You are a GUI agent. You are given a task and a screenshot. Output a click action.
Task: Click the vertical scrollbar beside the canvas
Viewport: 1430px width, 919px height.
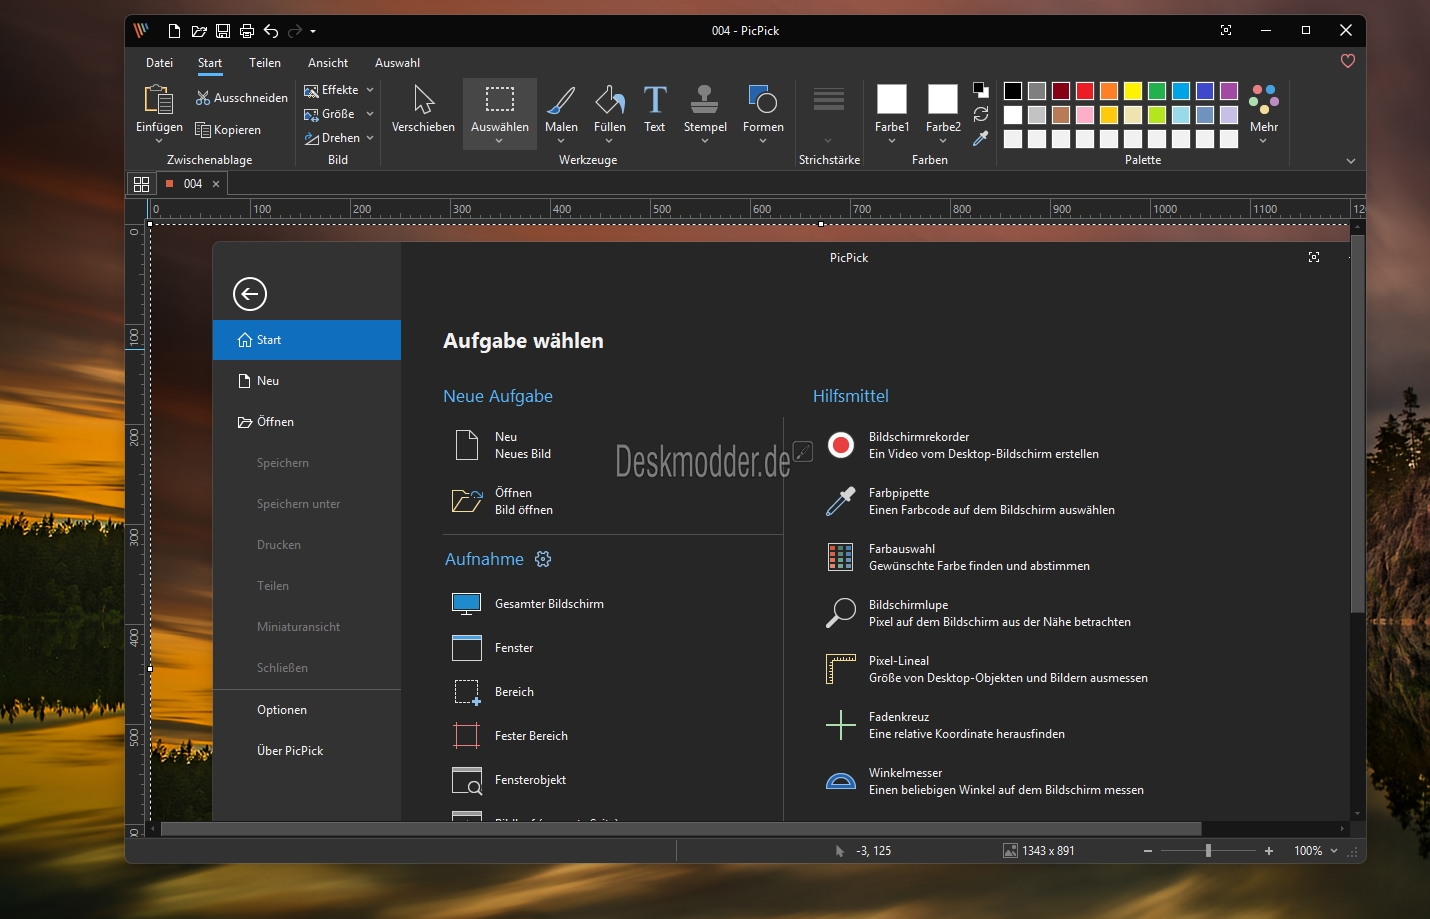coord(1357,424)
